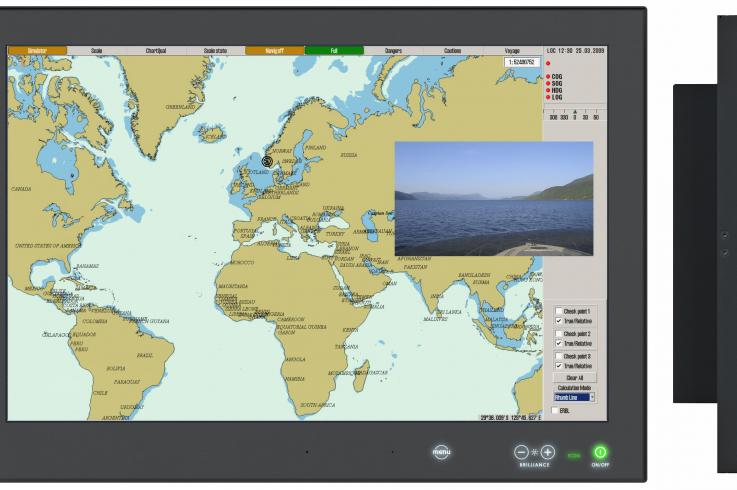Open the Scale state menu
The height and width of the screenshot is (490, 737).
point(215,50)
